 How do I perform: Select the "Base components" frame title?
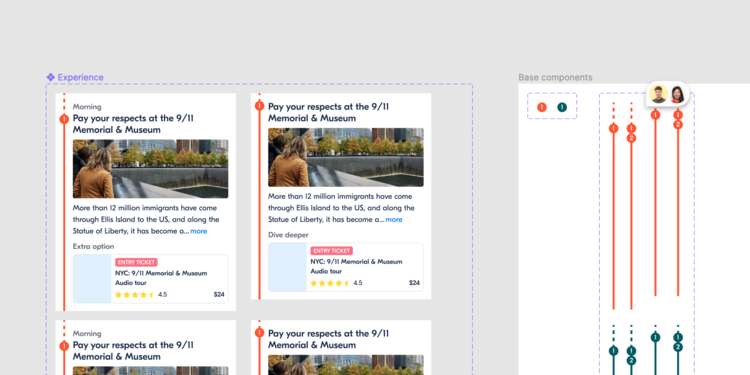[555, 77]
